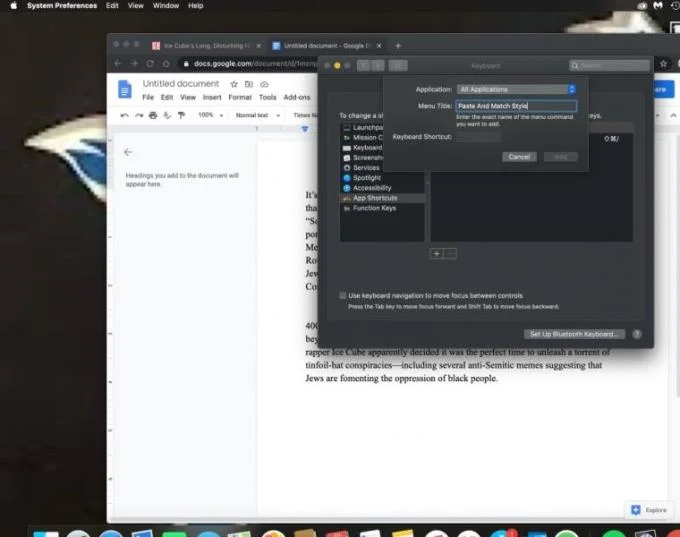Select Spotlight in shortcuts list
The height and width of the screenshot is (537, 680).
pyautogui.click(x=362, y=178)
